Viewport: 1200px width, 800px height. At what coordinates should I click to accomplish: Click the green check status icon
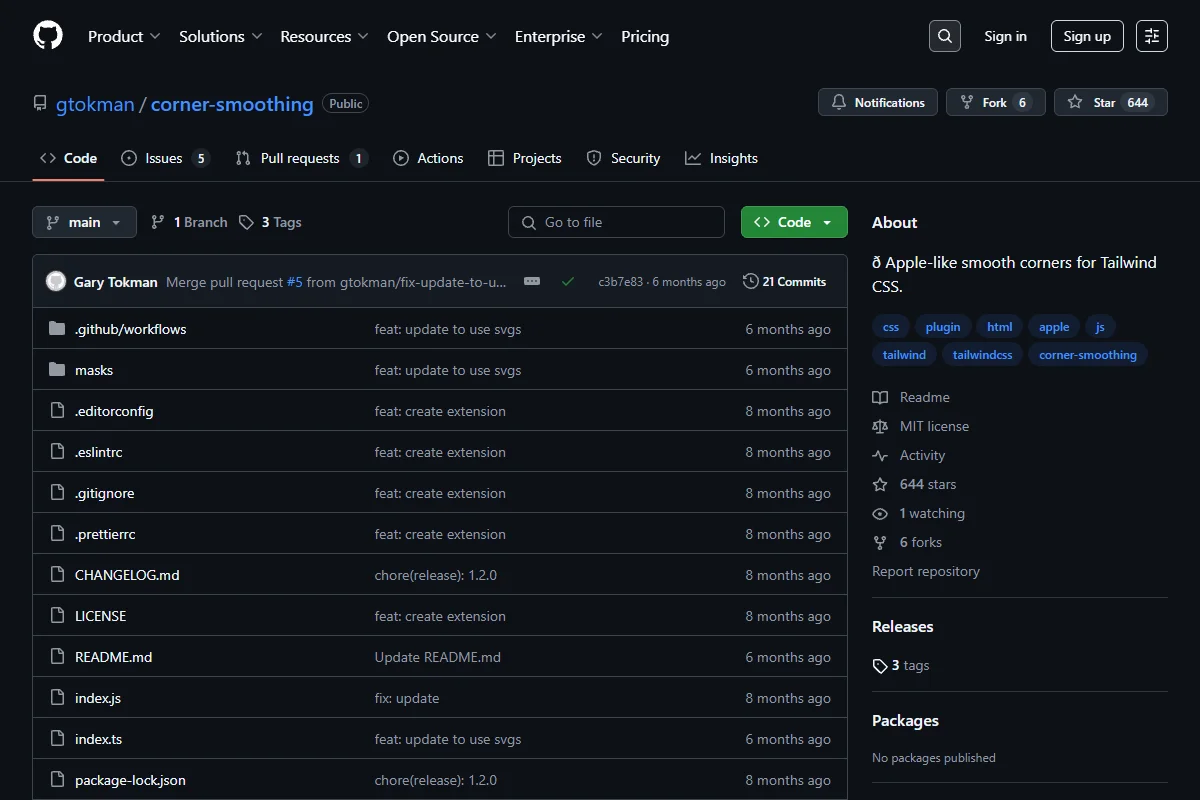pyautogui.click(x=568, y=282)
